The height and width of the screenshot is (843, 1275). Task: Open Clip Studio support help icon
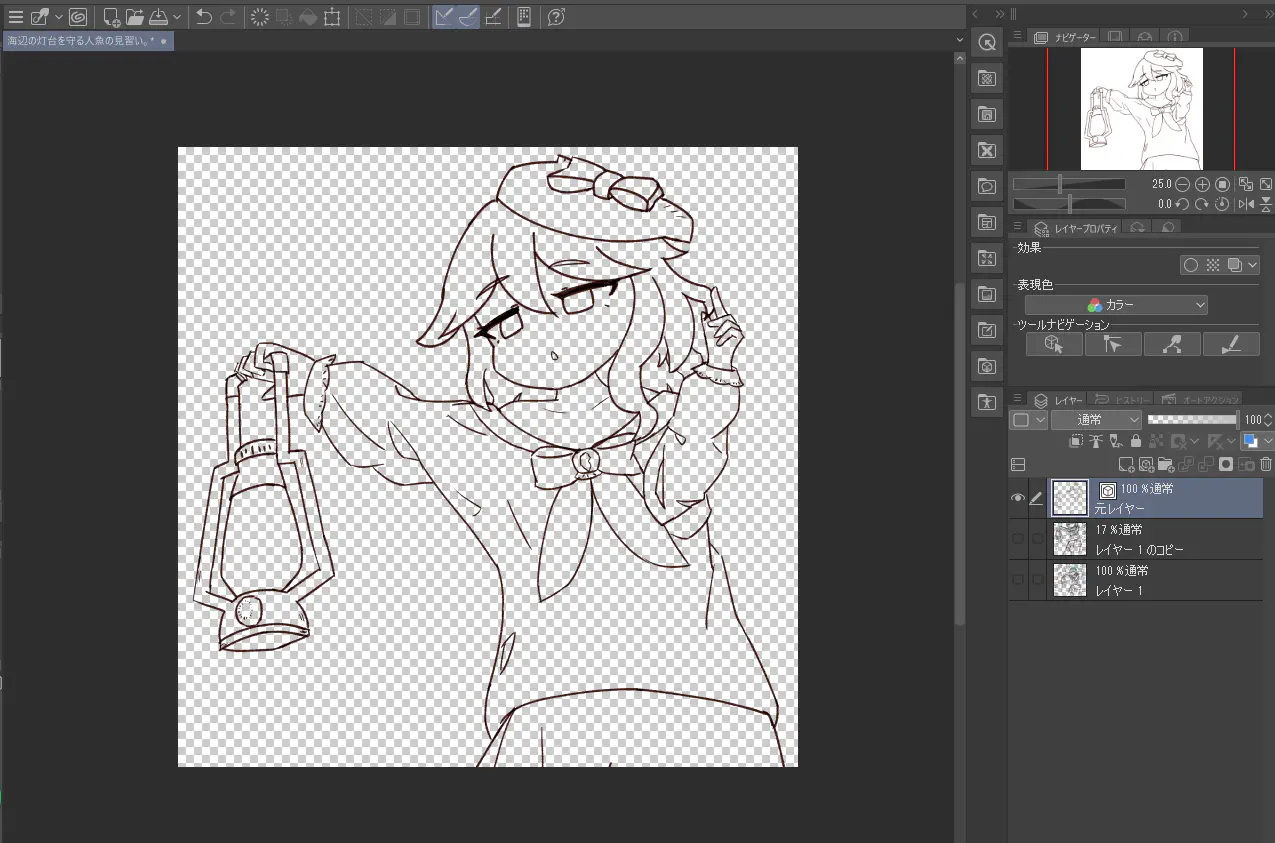coord(557,17)
